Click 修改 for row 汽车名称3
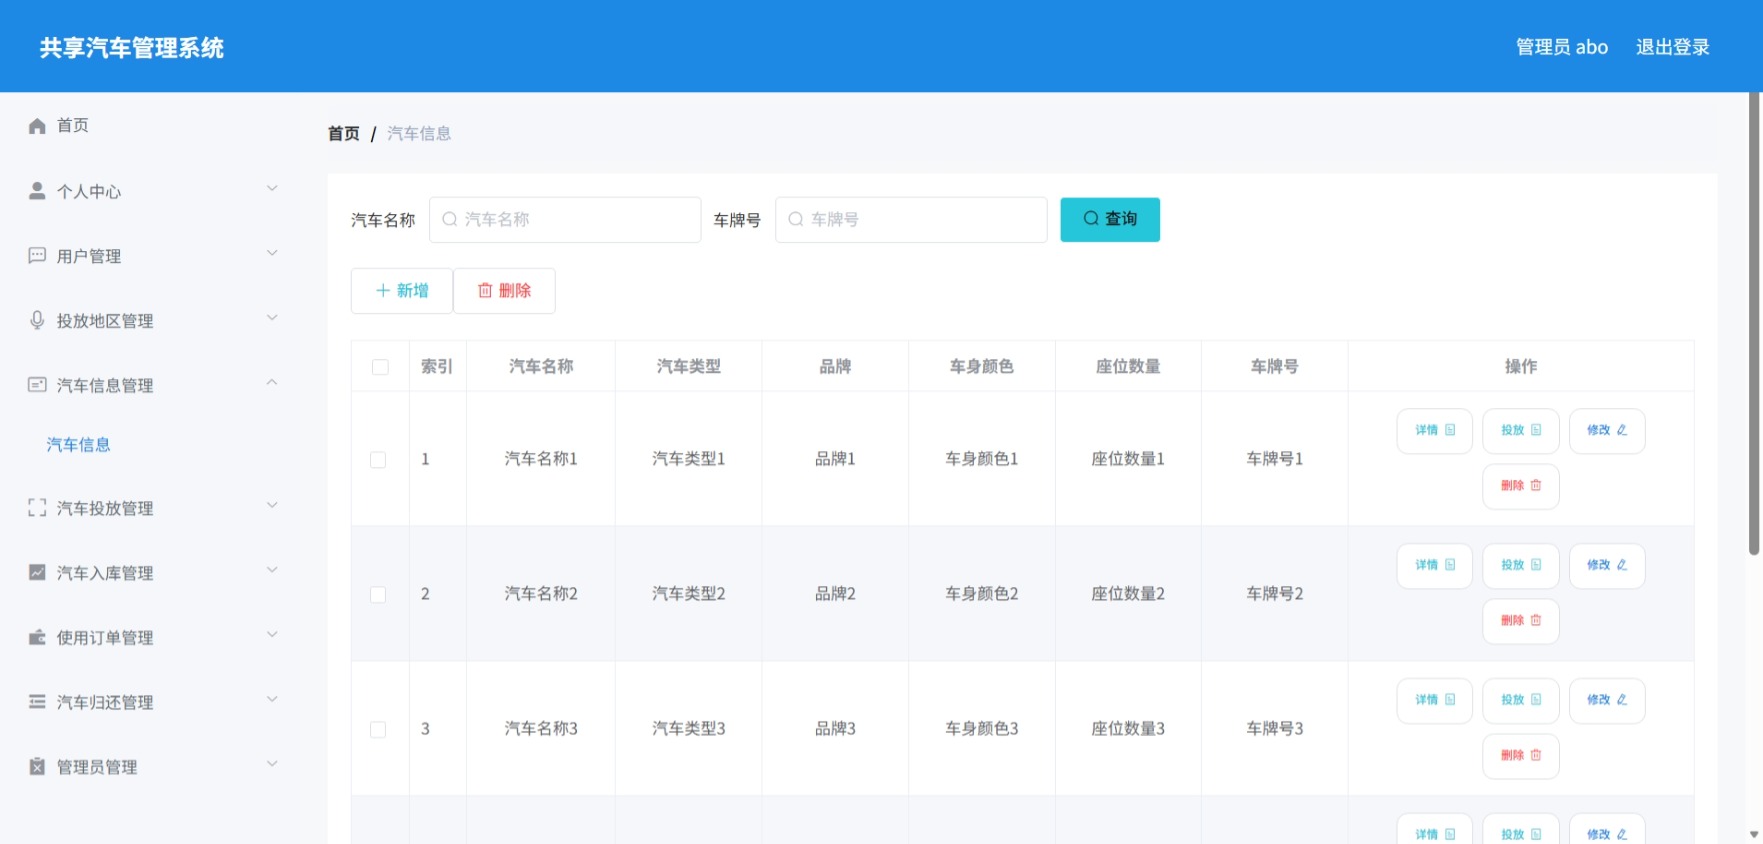The image size is (1763, 844). click(1607, 701)
